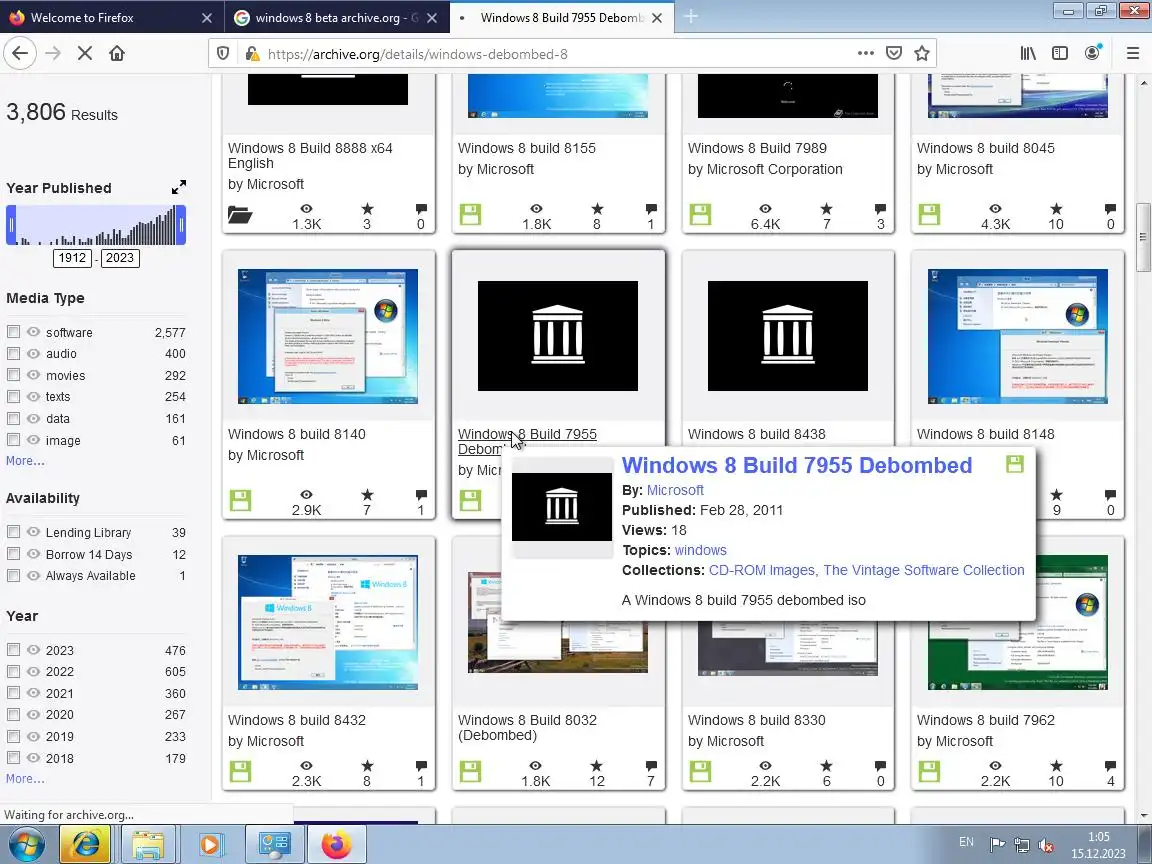Open Windows Explorer folder in taskbar
Viewport: 1152px width, 864px height.
[x=148, y=844]
